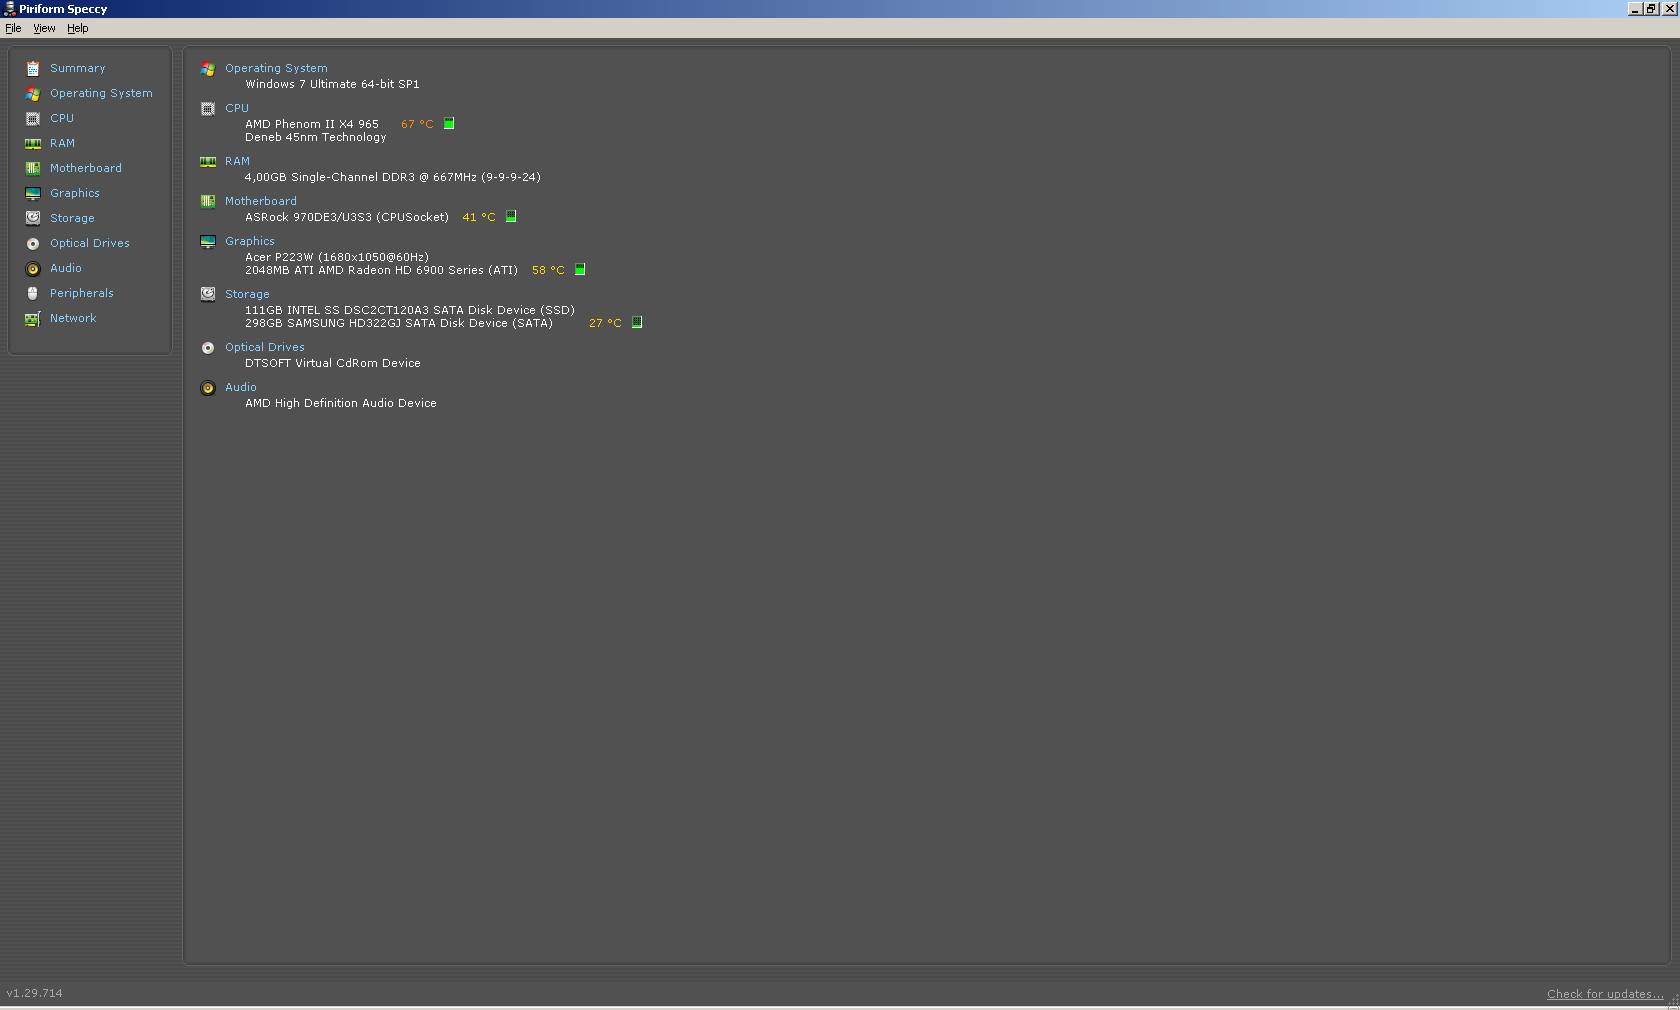This screenshot has height=1010, width=1680.
Task: Click the Audio heading link in the summary
Action: point(241,388)
